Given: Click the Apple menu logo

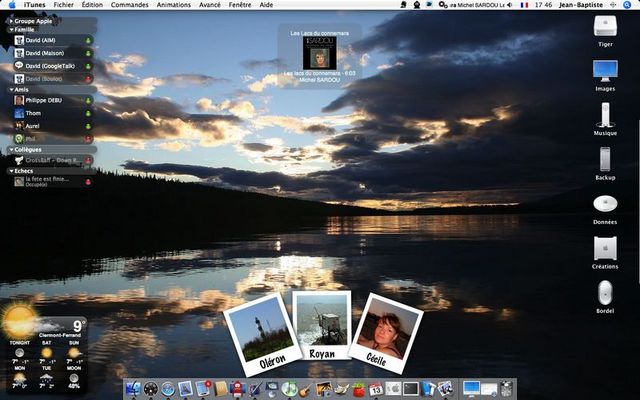Looking at the screenshot, I should tap(12, 5).
